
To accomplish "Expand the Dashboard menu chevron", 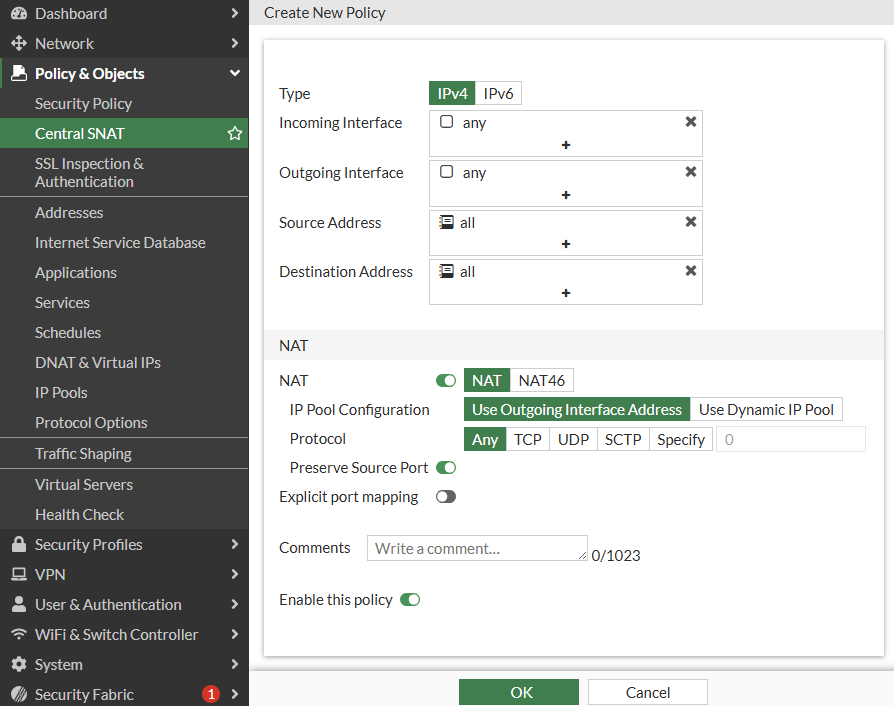I will 234,13.
